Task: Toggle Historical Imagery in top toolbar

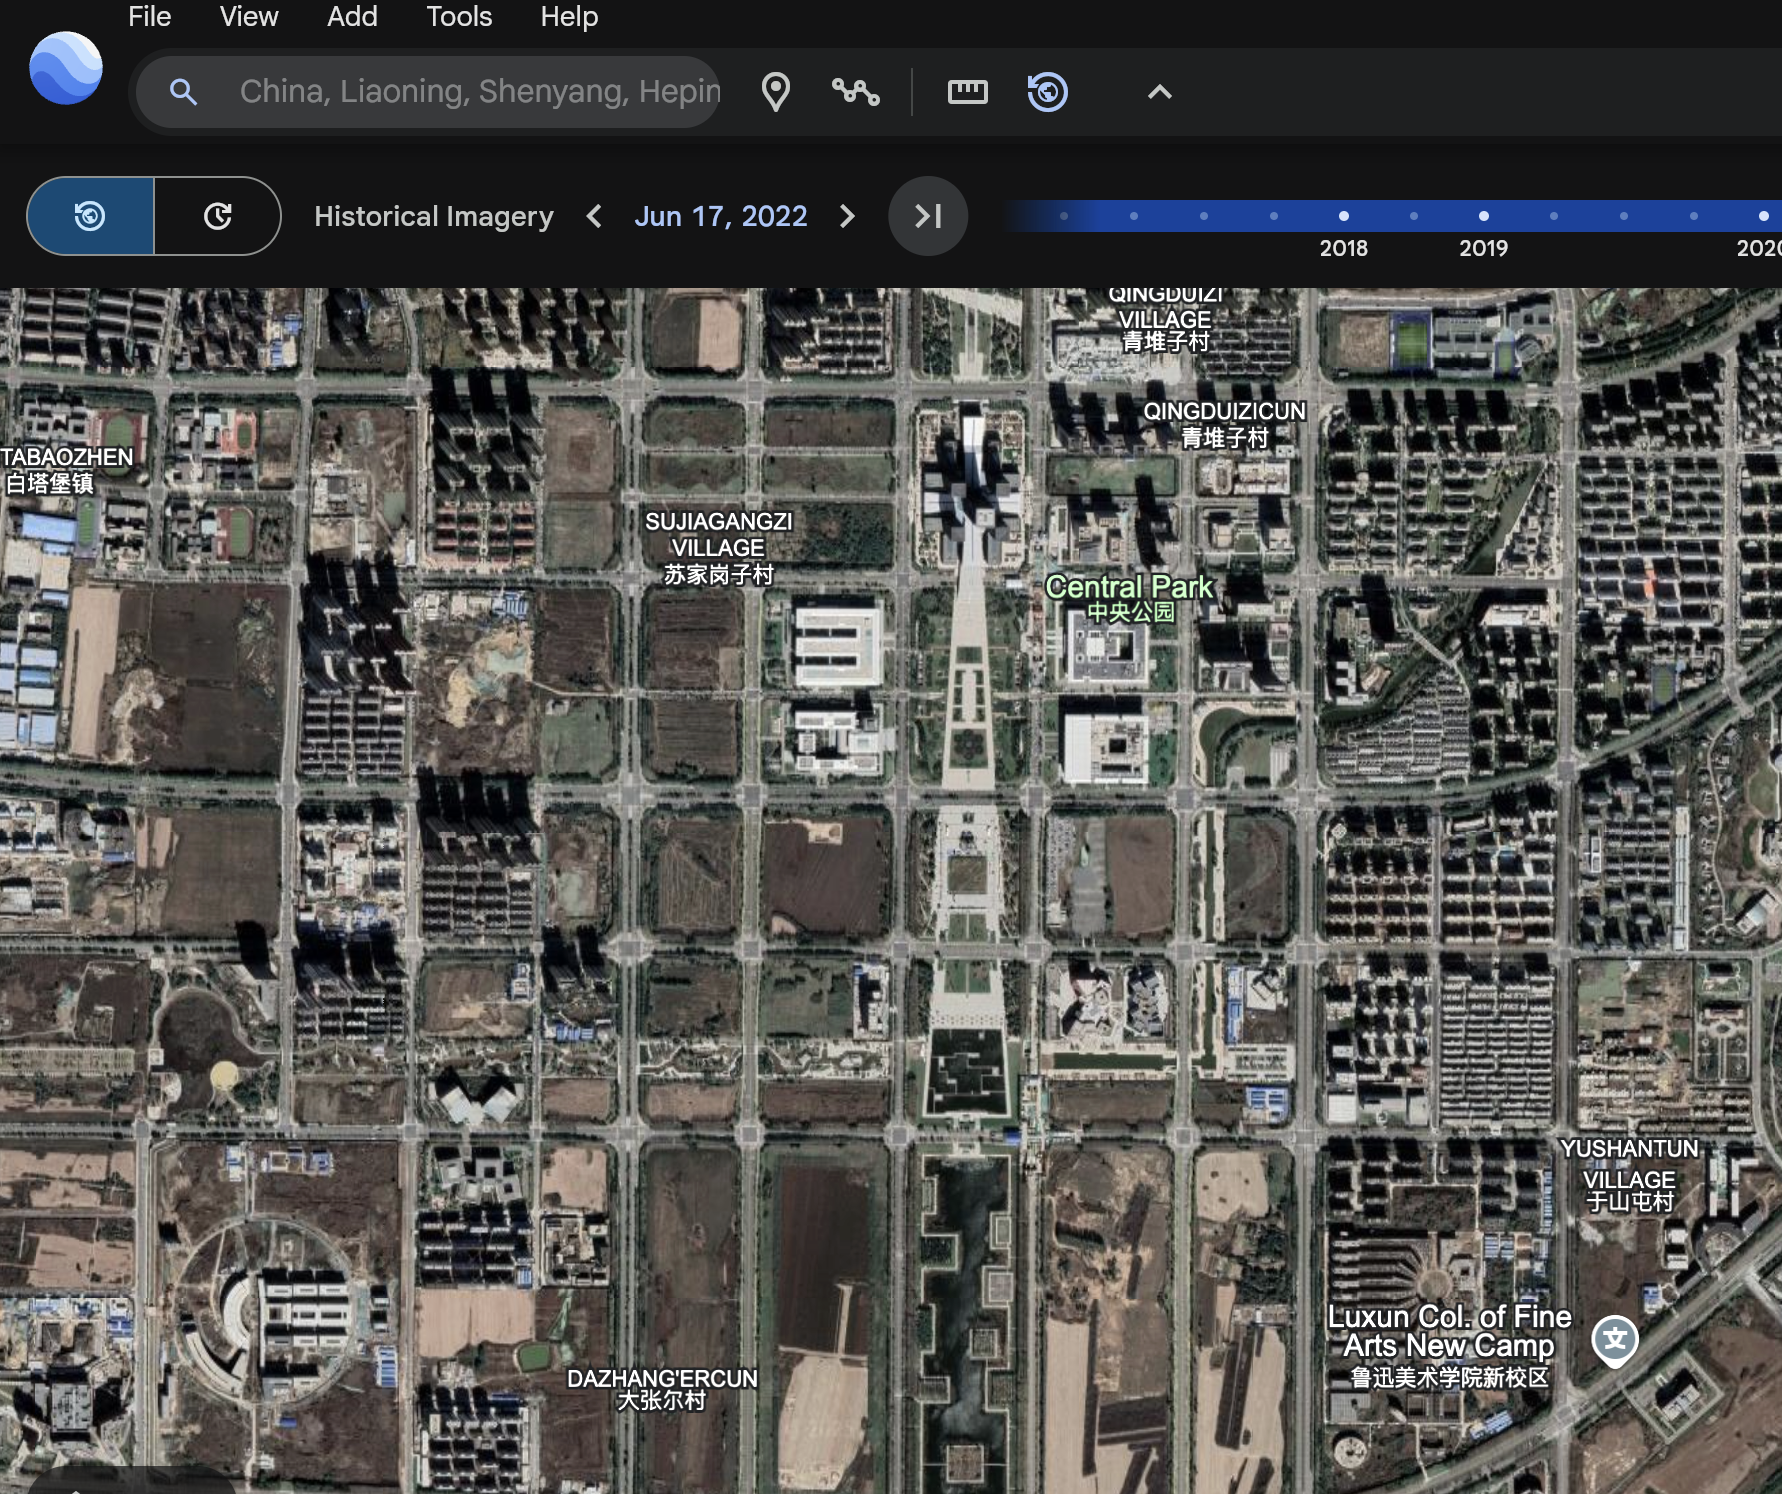Action: pyautogui.click(x=1047, y=92)
